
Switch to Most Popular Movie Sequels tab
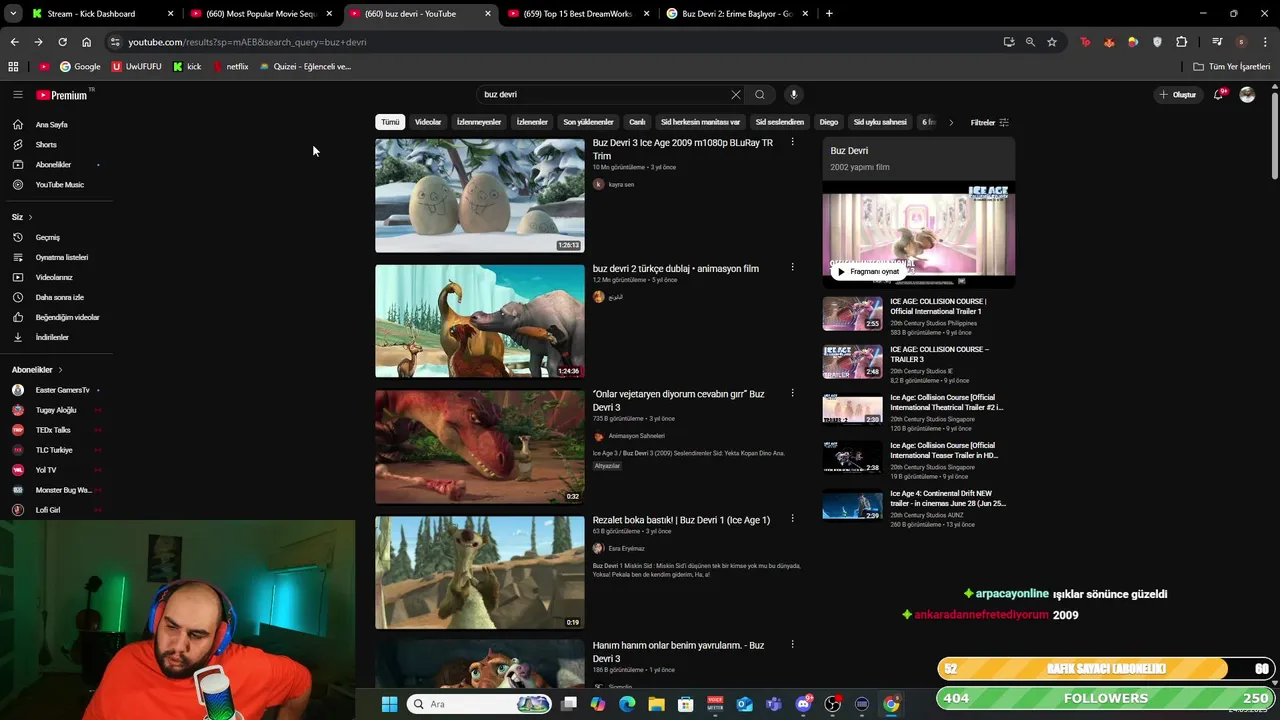[x=260, y=14]
